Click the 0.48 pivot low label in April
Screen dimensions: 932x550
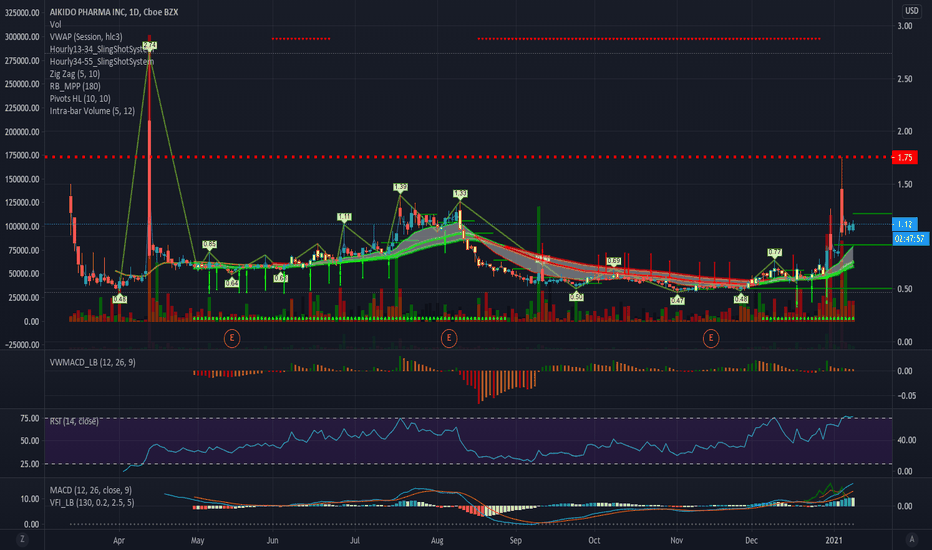pyautogui.click(x=119, y=300)
